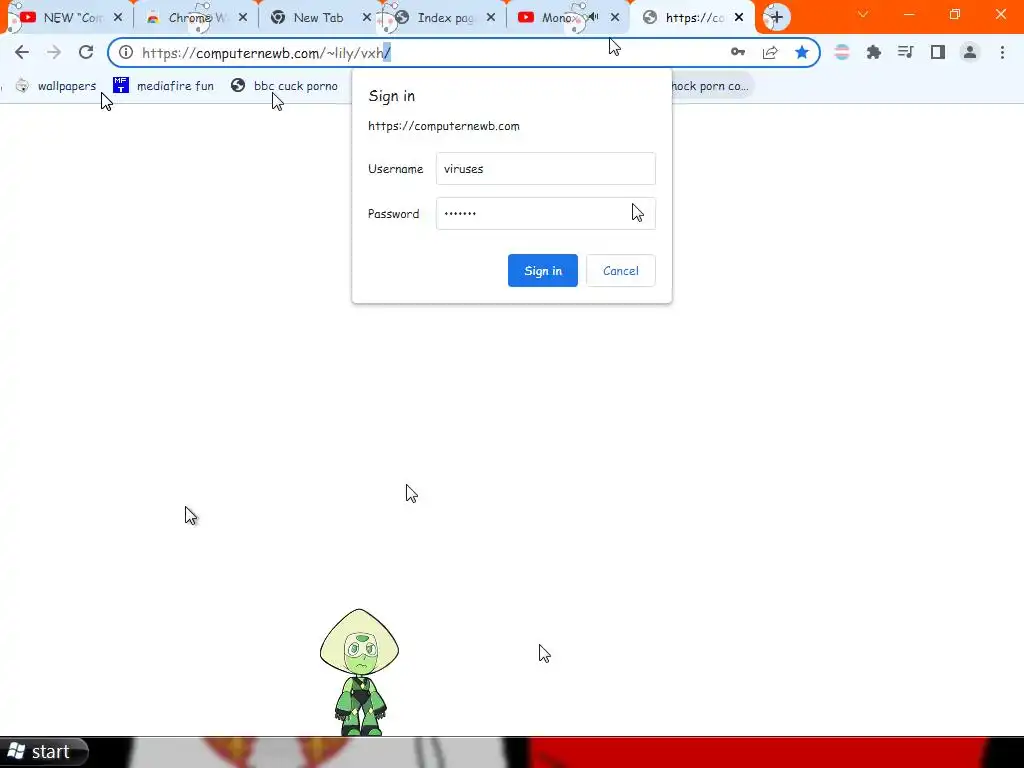Click the globe-icon bookmark after mediafire fun
Screen dimensions: 1024x768
tap(285, 86)
